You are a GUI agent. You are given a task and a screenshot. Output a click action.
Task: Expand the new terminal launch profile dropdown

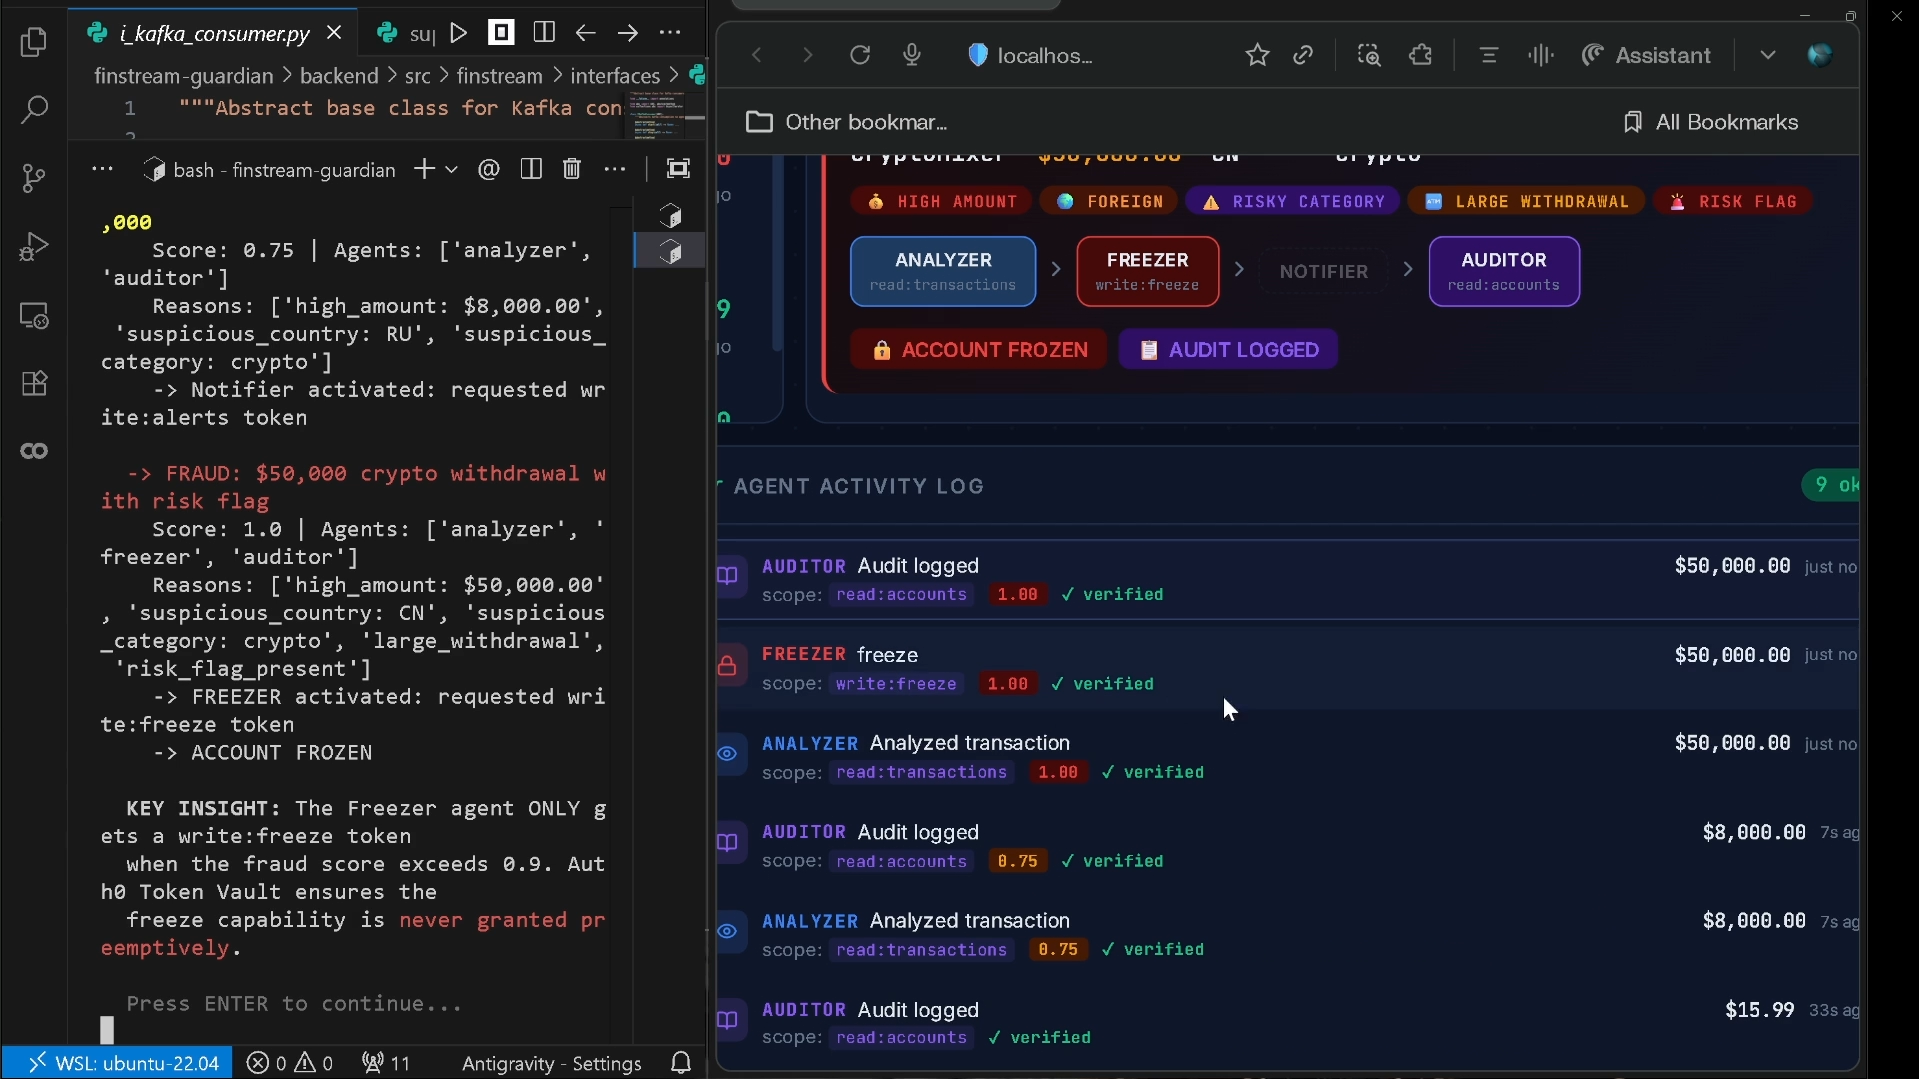coord(452,169)
